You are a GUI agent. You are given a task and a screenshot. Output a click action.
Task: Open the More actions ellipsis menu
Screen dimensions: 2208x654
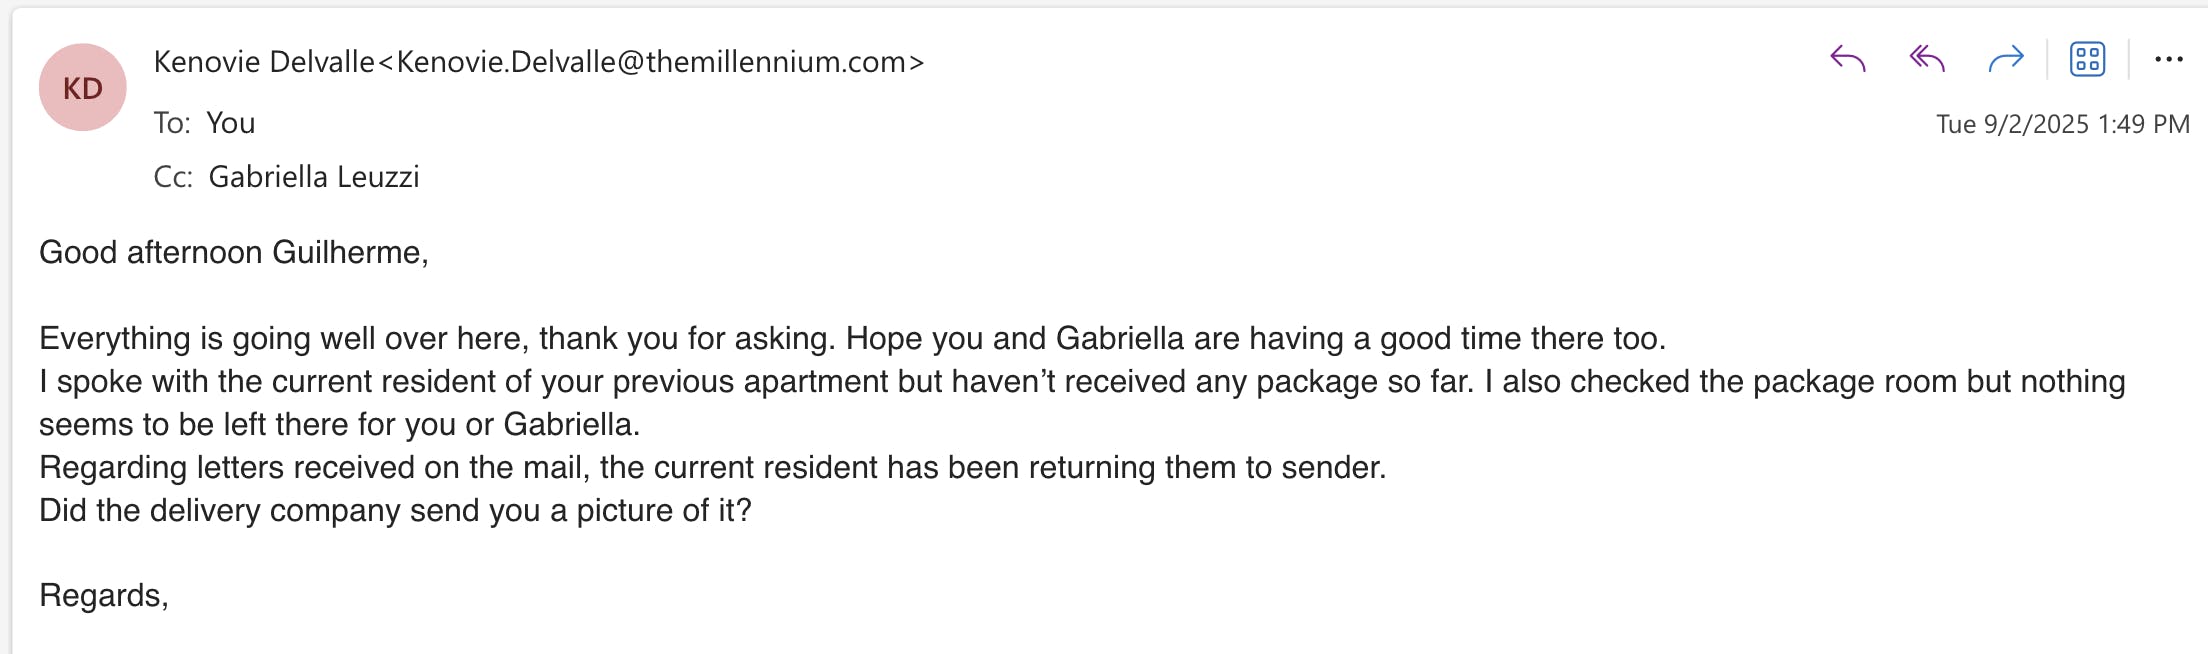[2168, 60]
